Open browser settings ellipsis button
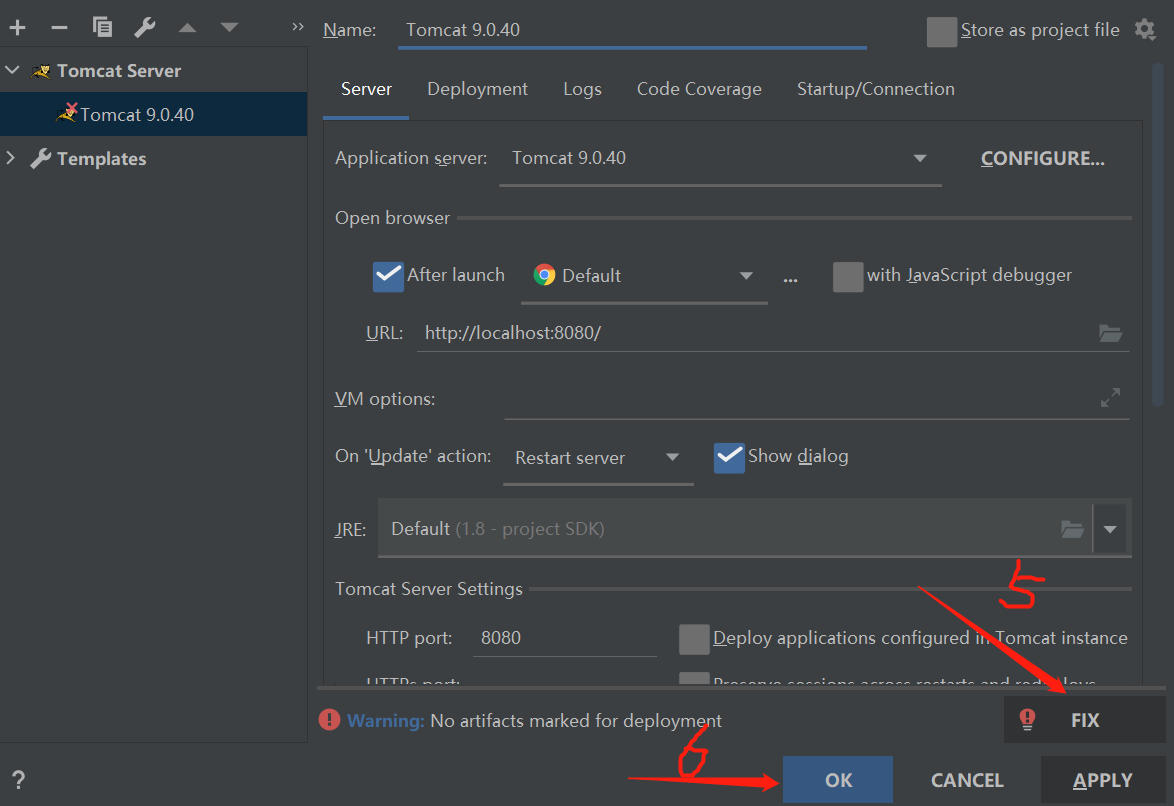The height and width of the screenshot is (806, 1174). 791,279
